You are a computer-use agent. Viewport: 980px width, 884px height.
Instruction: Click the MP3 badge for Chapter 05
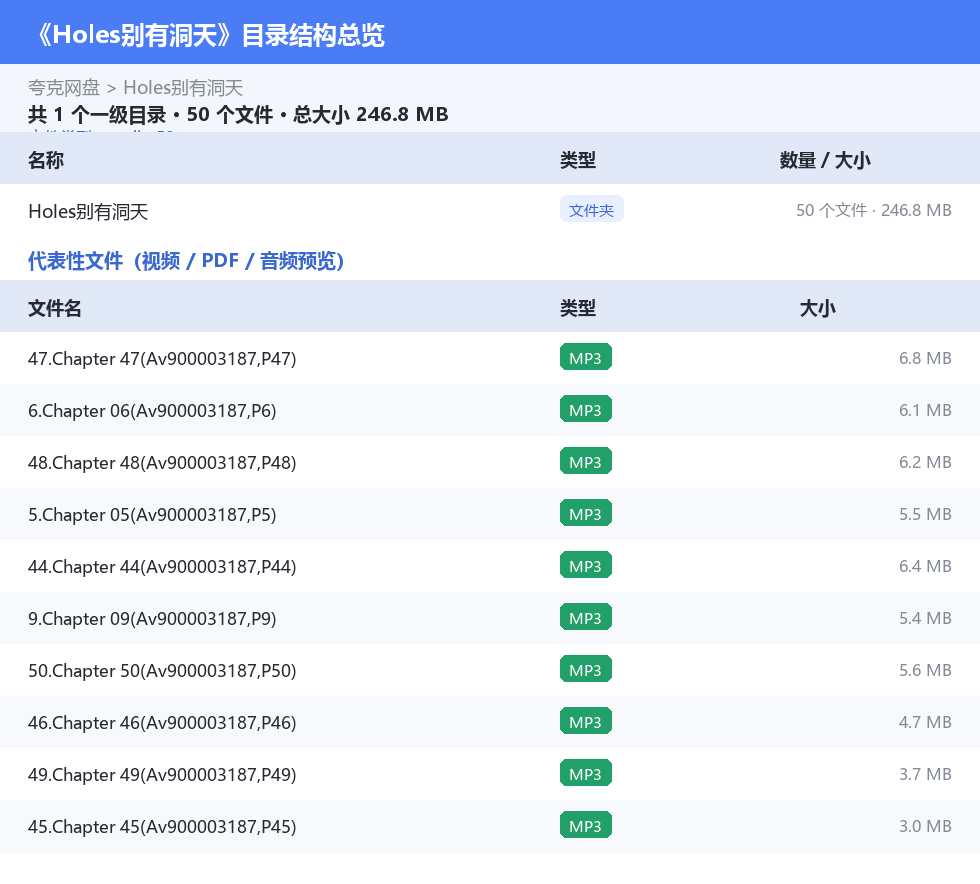tap(586, 513)
